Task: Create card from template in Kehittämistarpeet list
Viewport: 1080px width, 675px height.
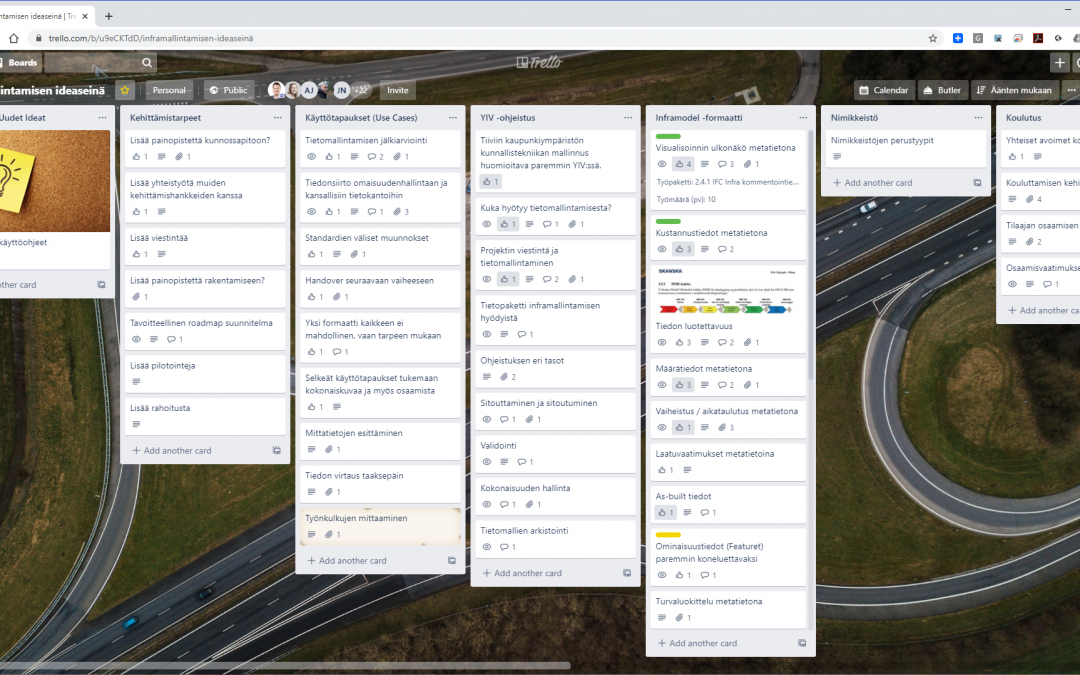Action: click(276, 450)
